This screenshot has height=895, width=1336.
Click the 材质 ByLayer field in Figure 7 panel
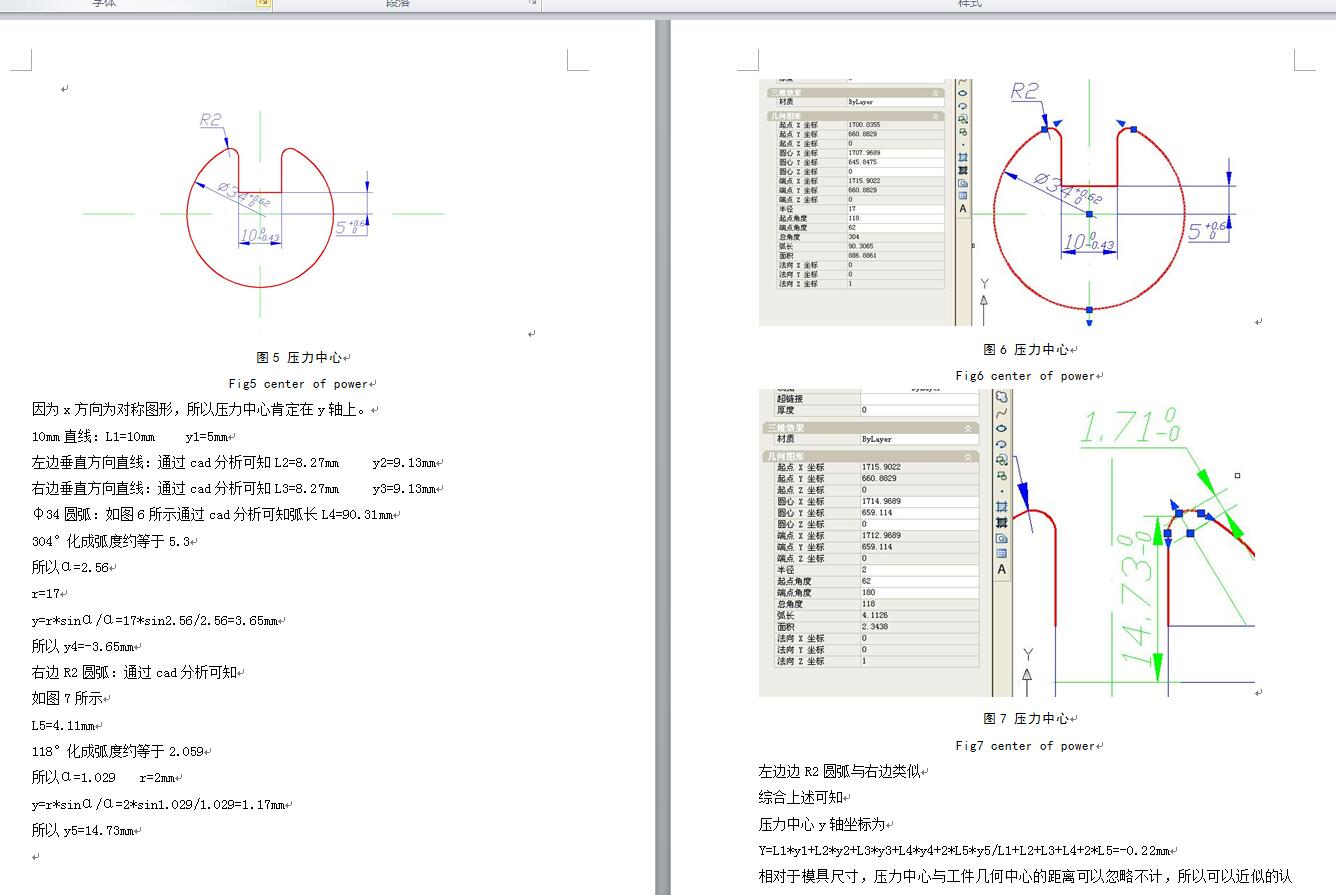pos(919,439)
